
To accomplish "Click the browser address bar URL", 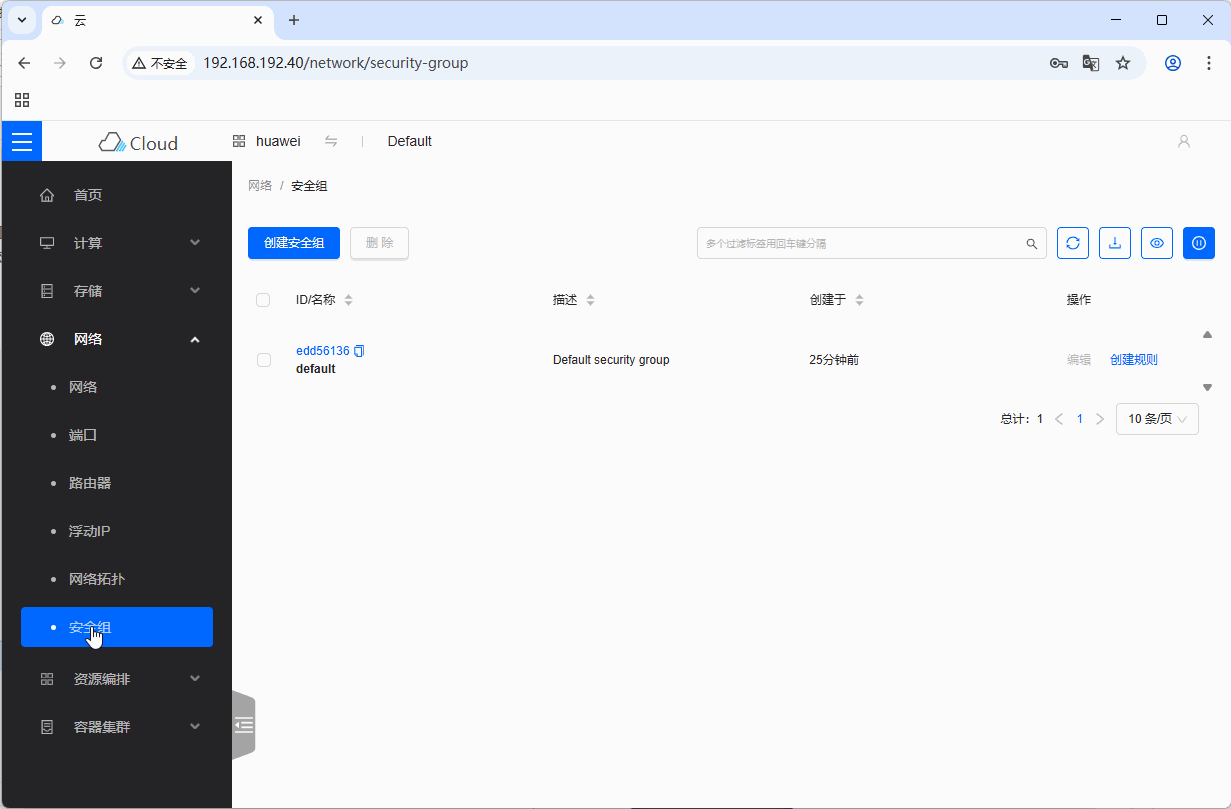I will click(x=336, y=63).
